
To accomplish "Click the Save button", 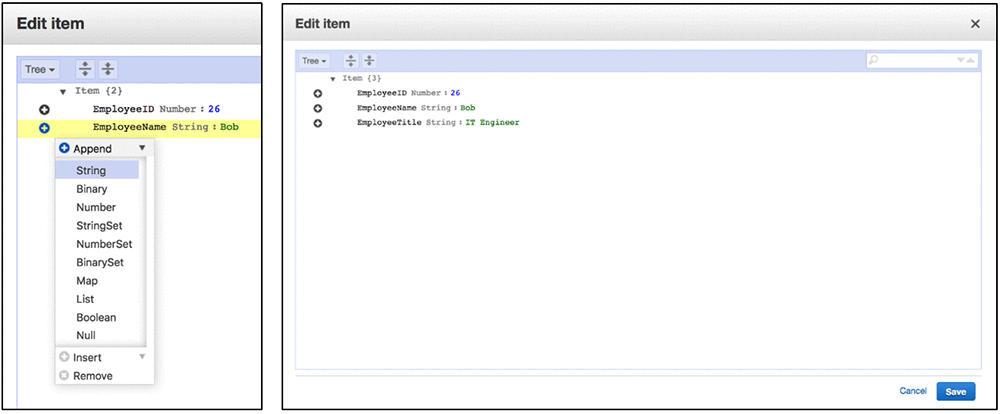I will 955,392.
